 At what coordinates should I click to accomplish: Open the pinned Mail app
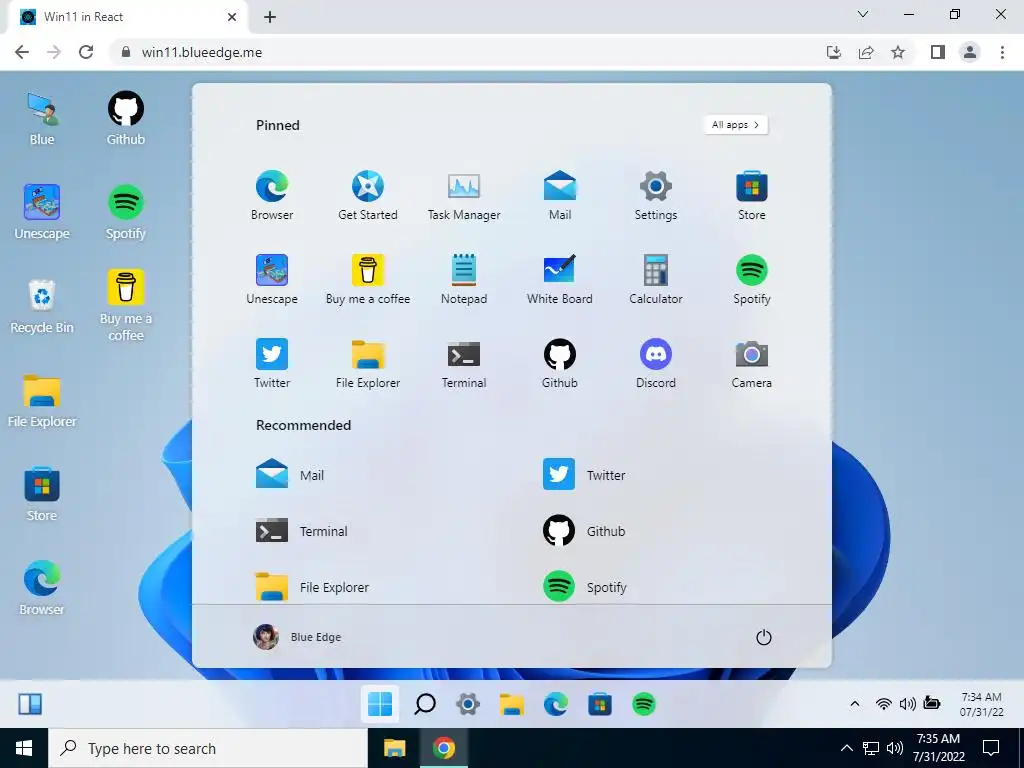pyautogui.click(x=560, y=195)
